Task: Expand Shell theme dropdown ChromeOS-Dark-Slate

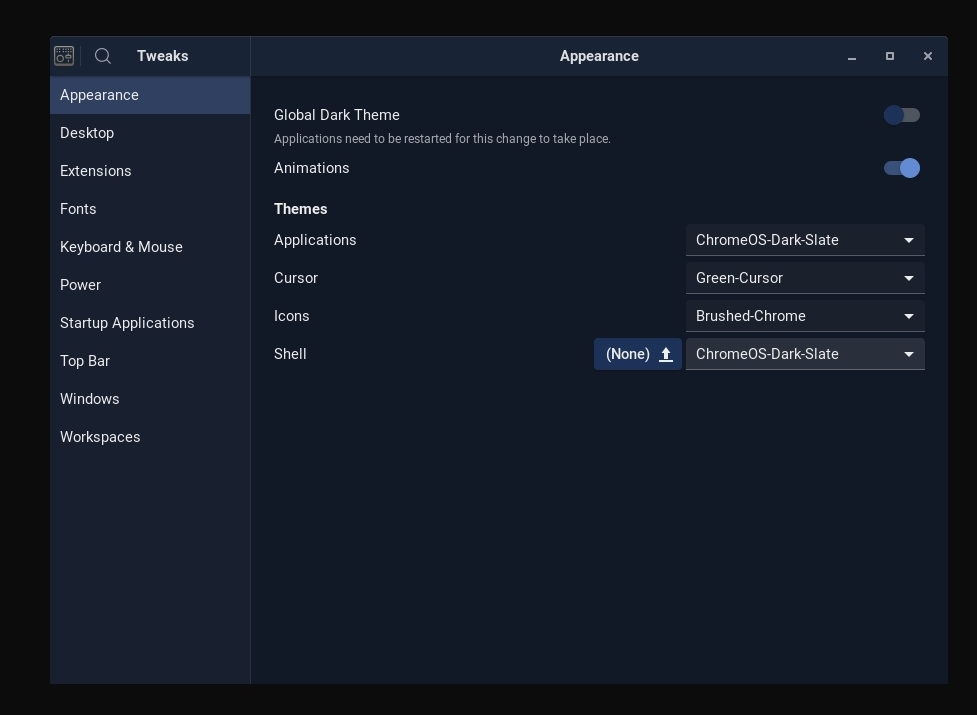Action: pyautogui.click(x=805, y=354)
